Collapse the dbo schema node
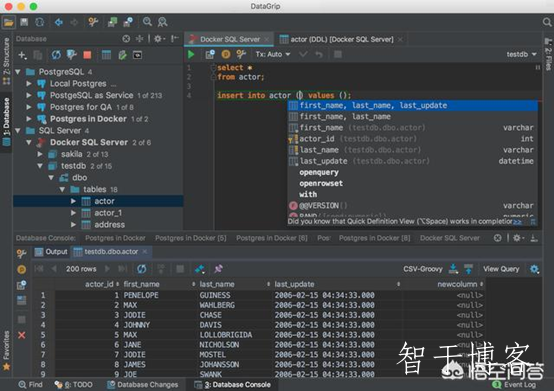The width and height of the screenshot is (554, 391). point(51,178)
